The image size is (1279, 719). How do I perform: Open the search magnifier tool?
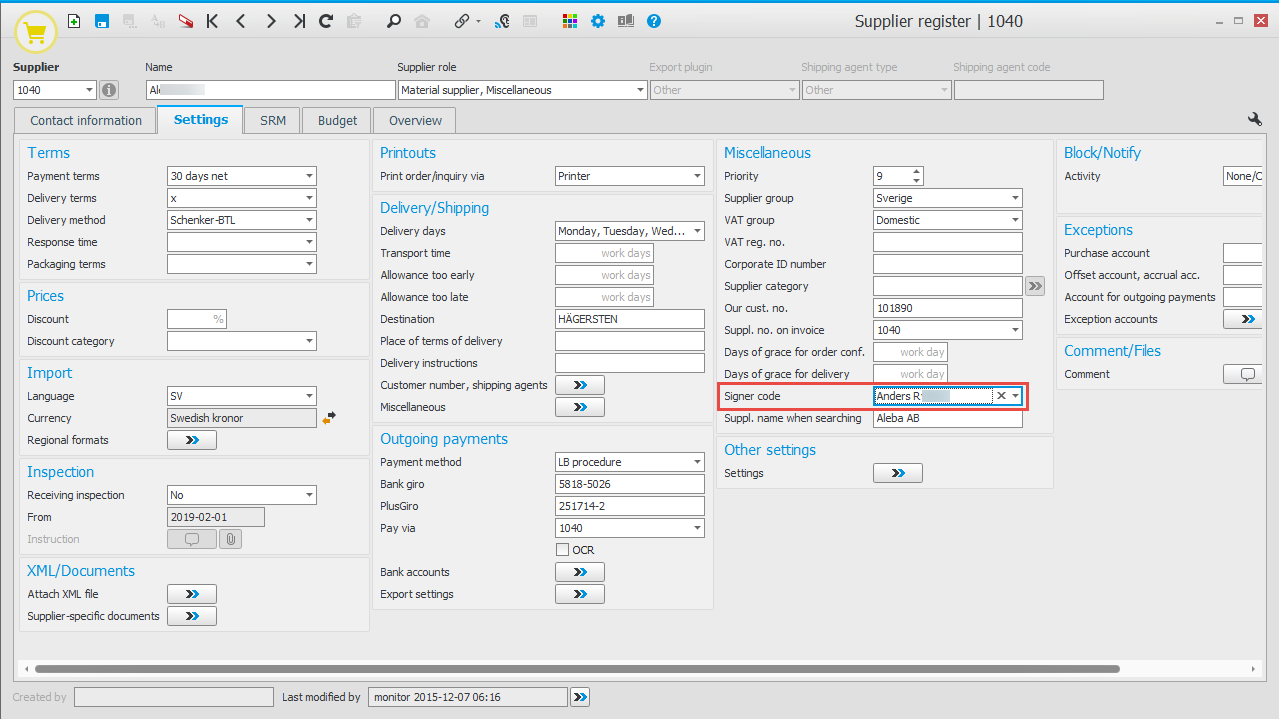(394, 21)
